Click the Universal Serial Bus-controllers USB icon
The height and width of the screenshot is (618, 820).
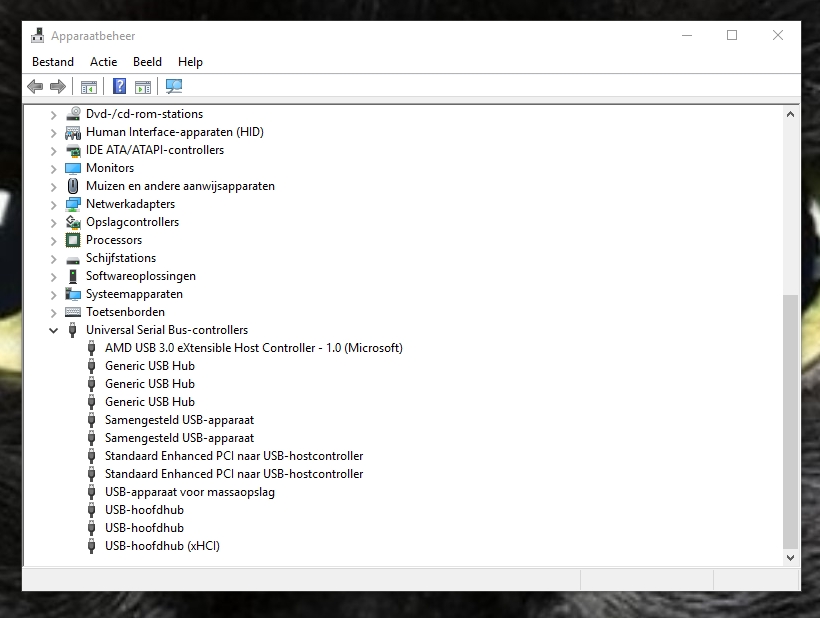(x=73, y=330)
